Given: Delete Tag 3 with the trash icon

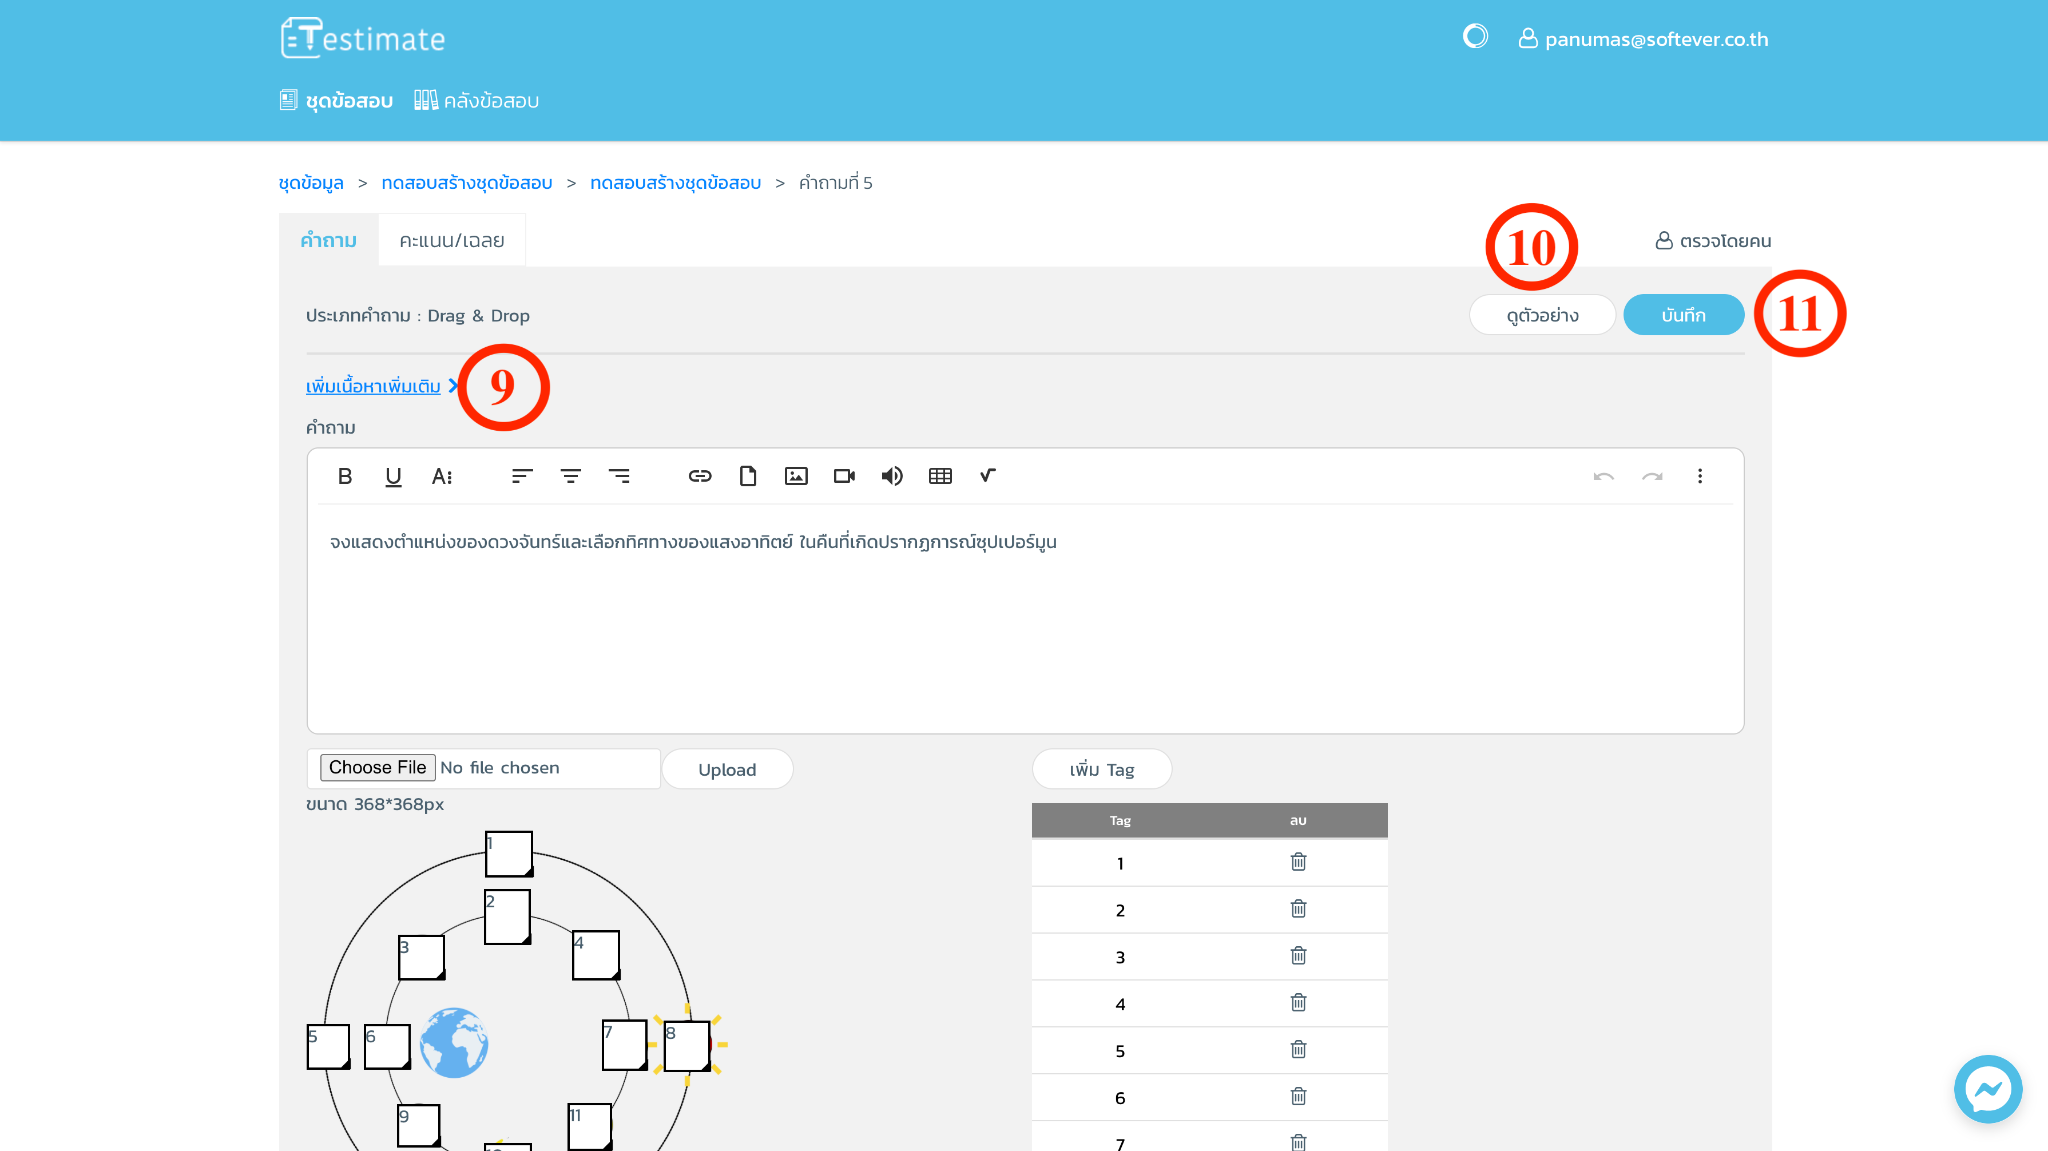Looking at the screenshot, I should 1298,956.
